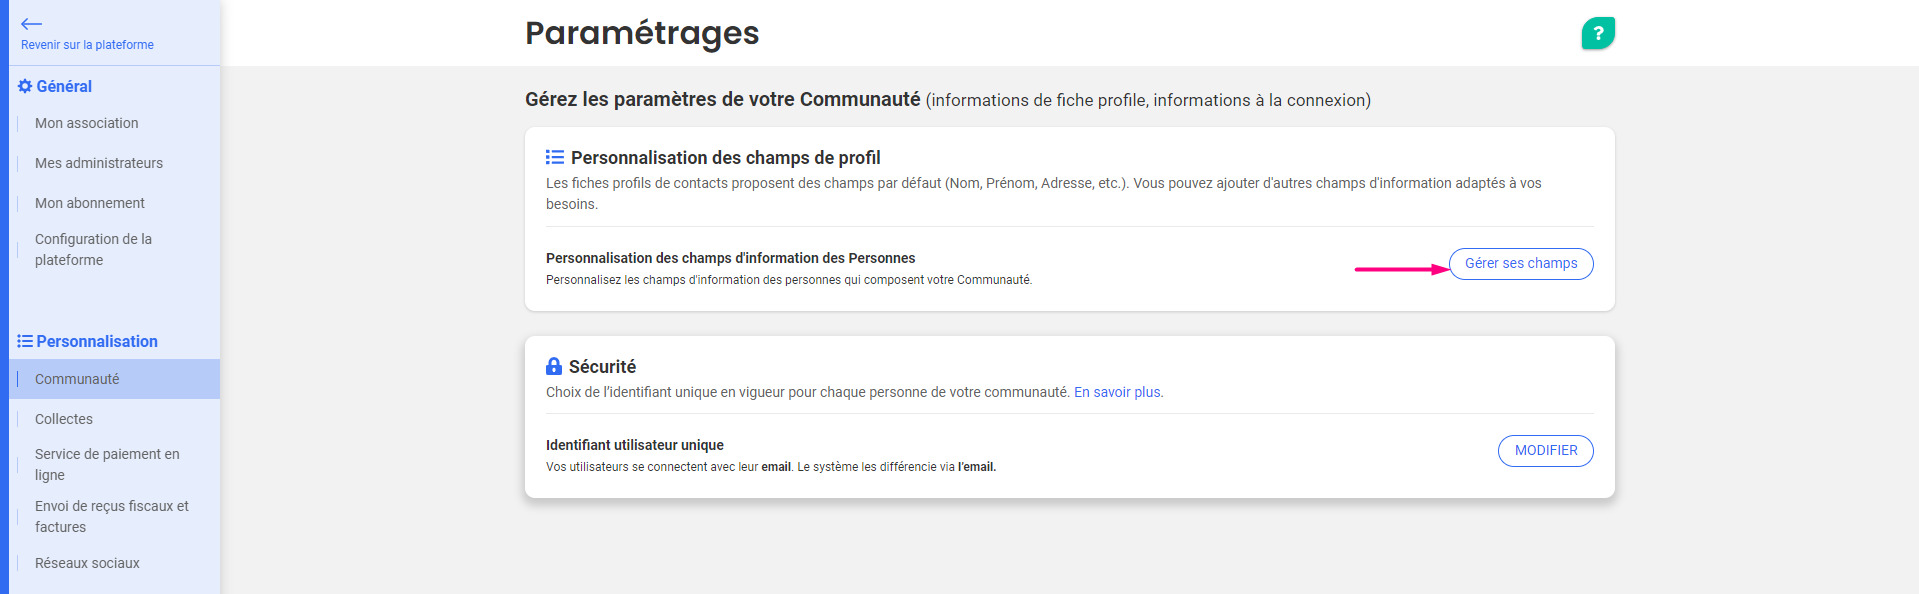Click the Général gear icon

[x=25, y=86]
